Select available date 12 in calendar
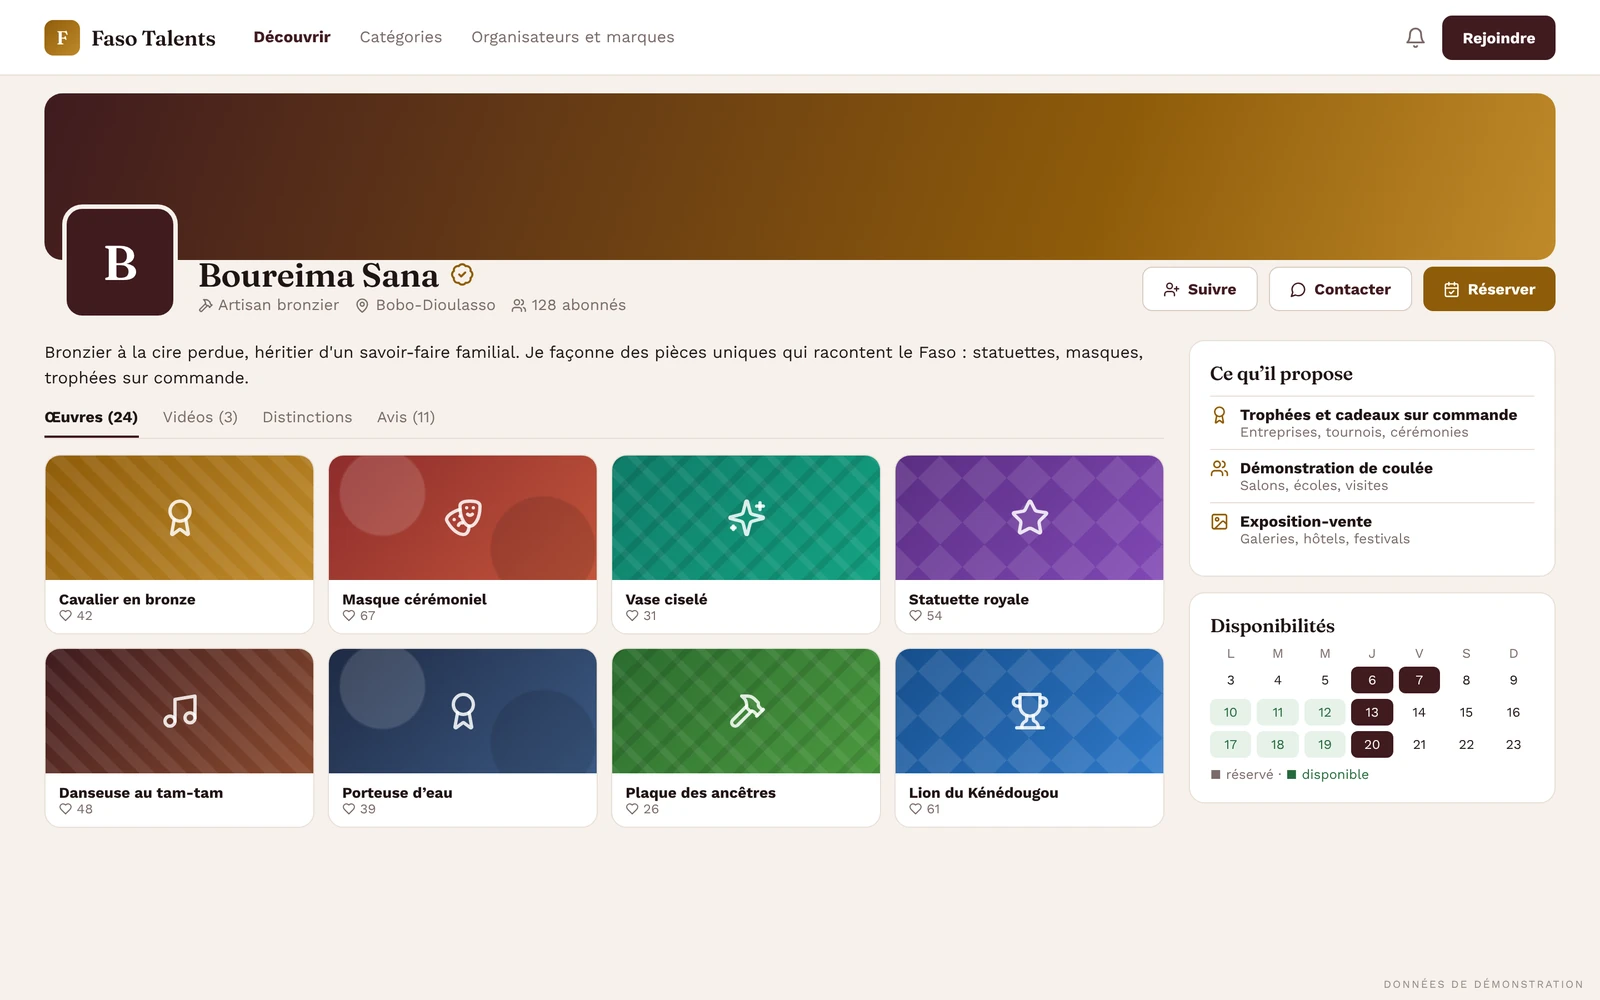 pyautogui.click(x=1325, y=712)
